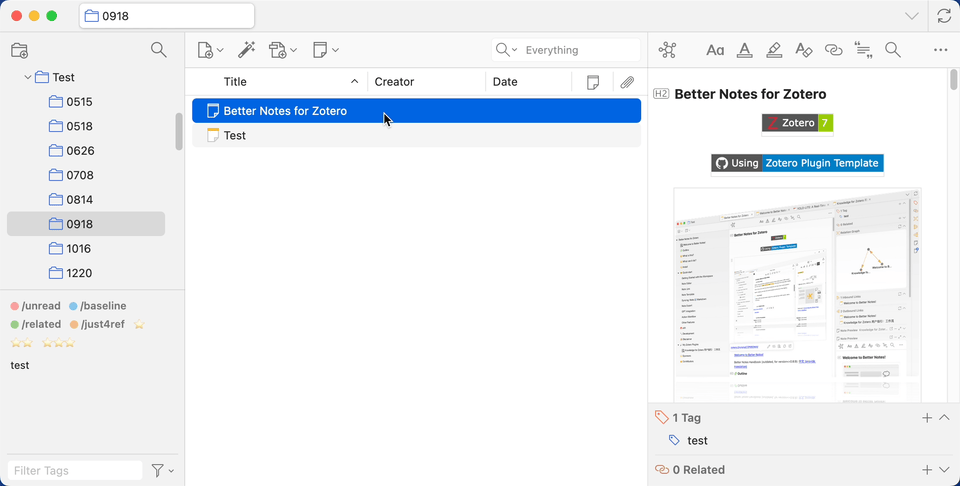
Task: Filter by /just4ref tag
Action: [x=97, y=324]
